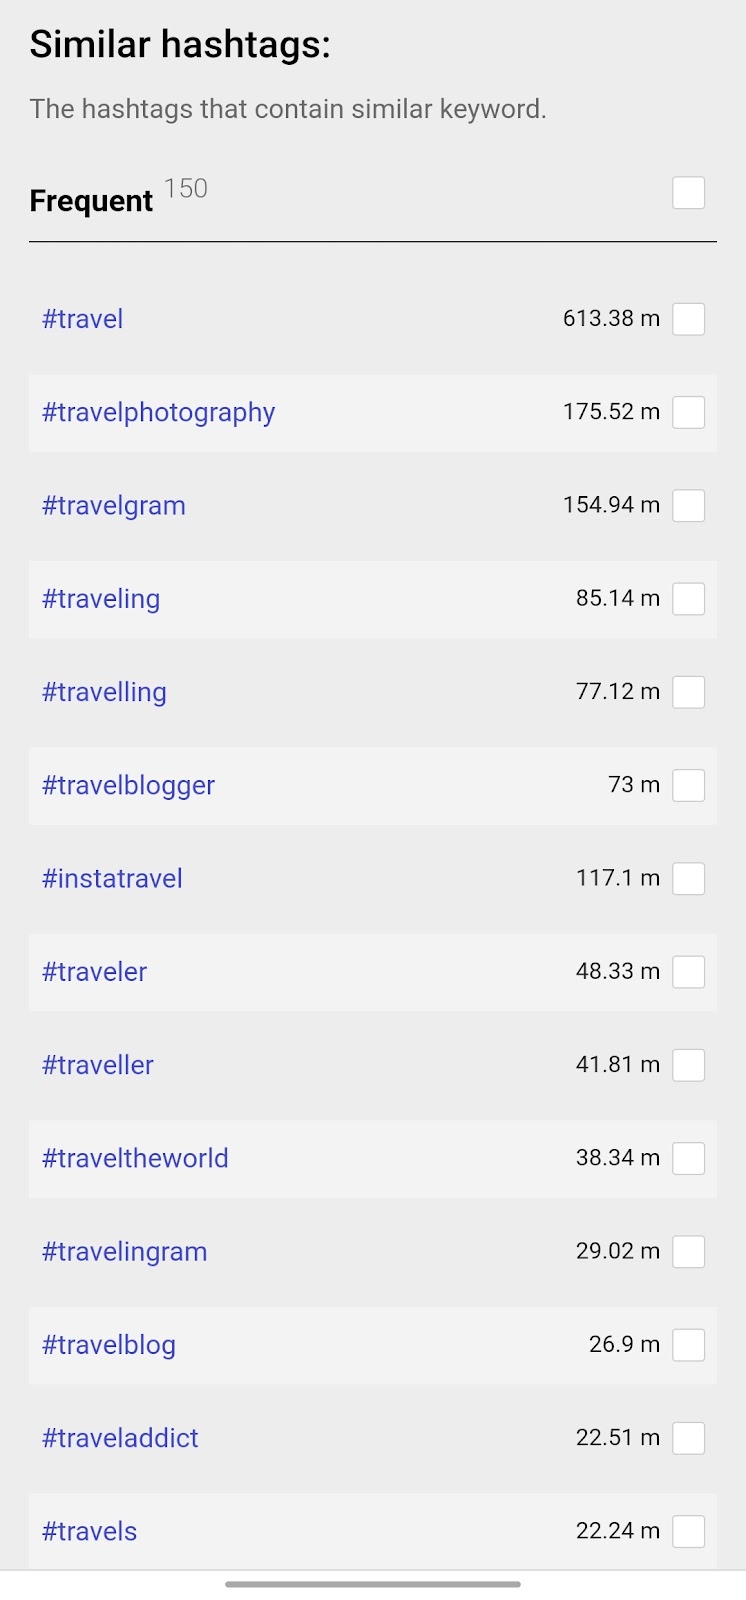Check the #instatravel checkbox
The image size is (746, 1600).
(x=688, y=879)
